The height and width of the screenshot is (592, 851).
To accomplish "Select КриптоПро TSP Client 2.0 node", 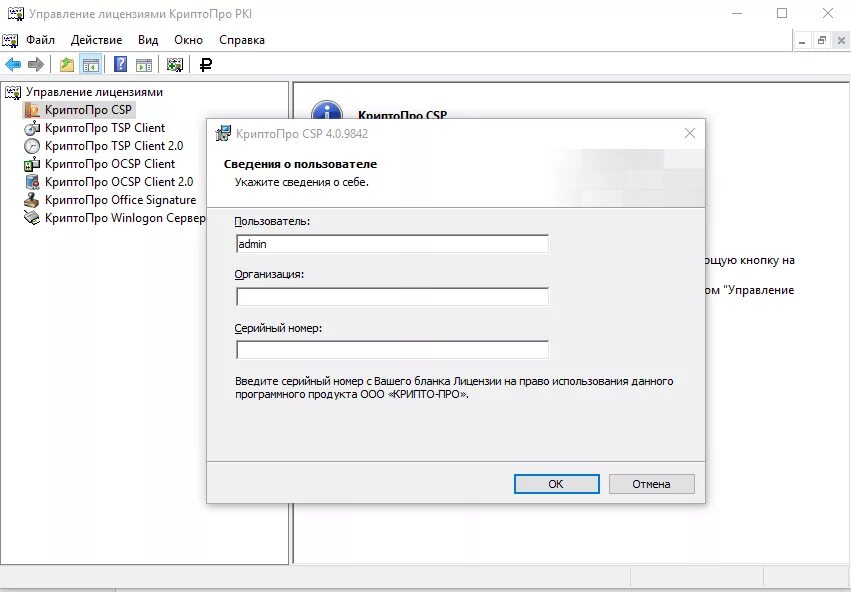I will coord(114,146).
